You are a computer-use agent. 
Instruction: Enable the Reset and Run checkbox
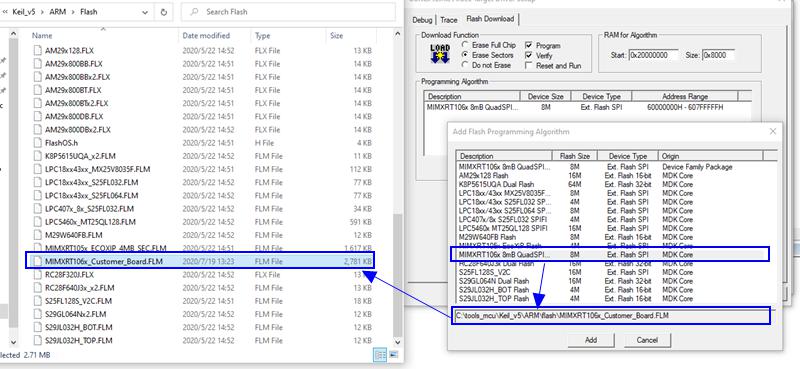point(529,65)
